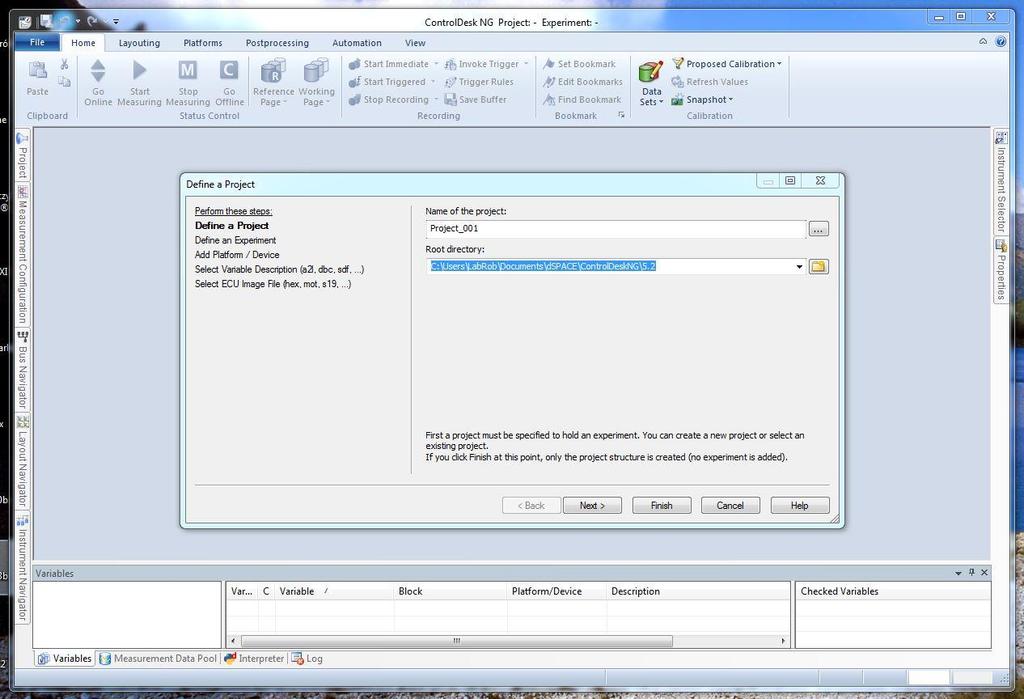Open the Bus Navigator side tab
This screenshot has height=699, width=1024.
(22, 370)
